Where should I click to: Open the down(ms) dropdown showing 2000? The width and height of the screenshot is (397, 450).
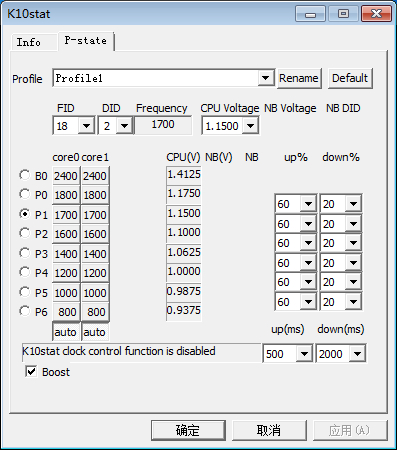tap(357, 354)
